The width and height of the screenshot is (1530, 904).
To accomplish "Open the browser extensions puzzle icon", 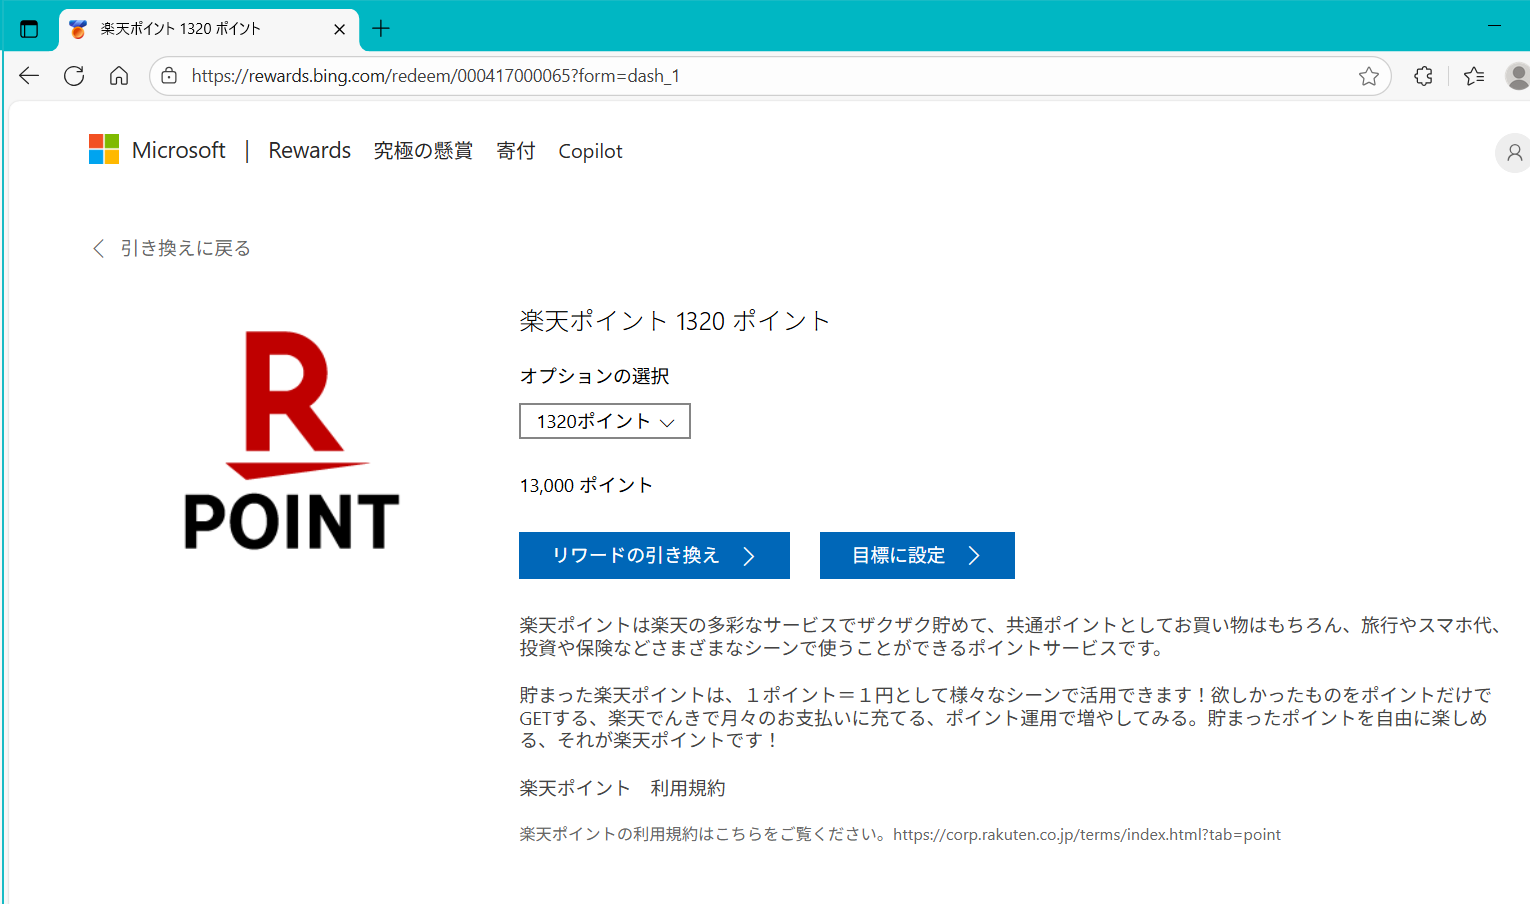I will pyautogui.click(x=1423, y=76).
